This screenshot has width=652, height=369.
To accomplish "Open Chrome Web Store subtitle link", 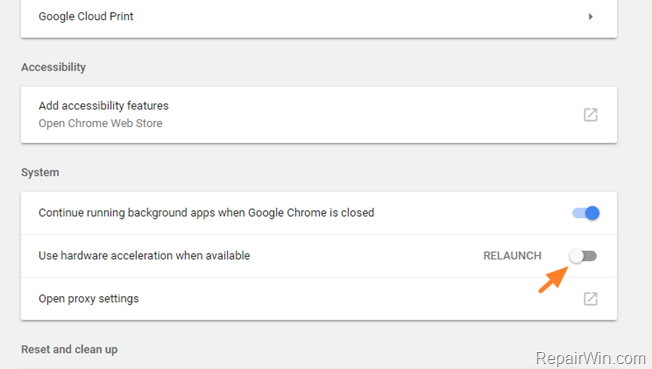I will click(100, 124).
